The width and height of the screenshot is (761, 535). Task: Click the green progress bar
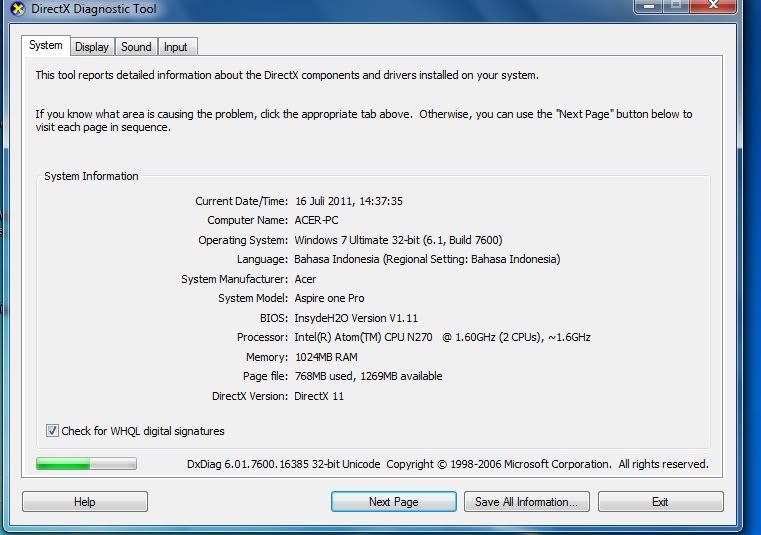(x=86, y=464)
